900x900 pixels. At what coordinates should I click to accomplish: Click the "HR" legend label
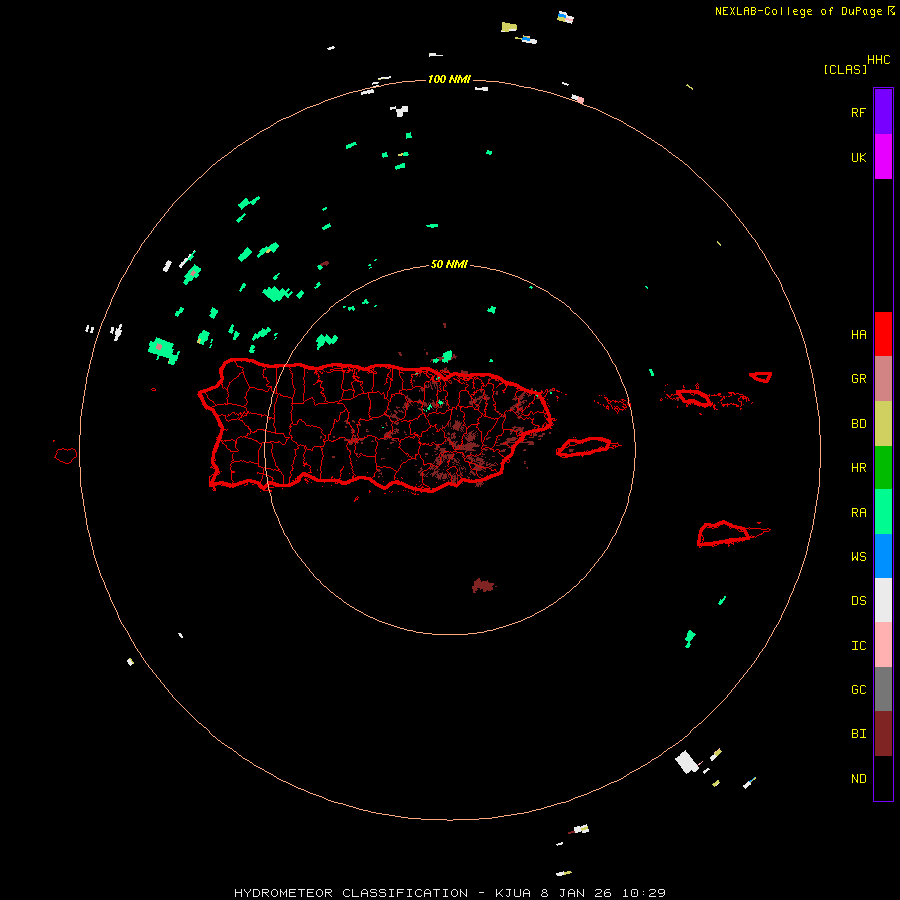click(x=858, y=468)
